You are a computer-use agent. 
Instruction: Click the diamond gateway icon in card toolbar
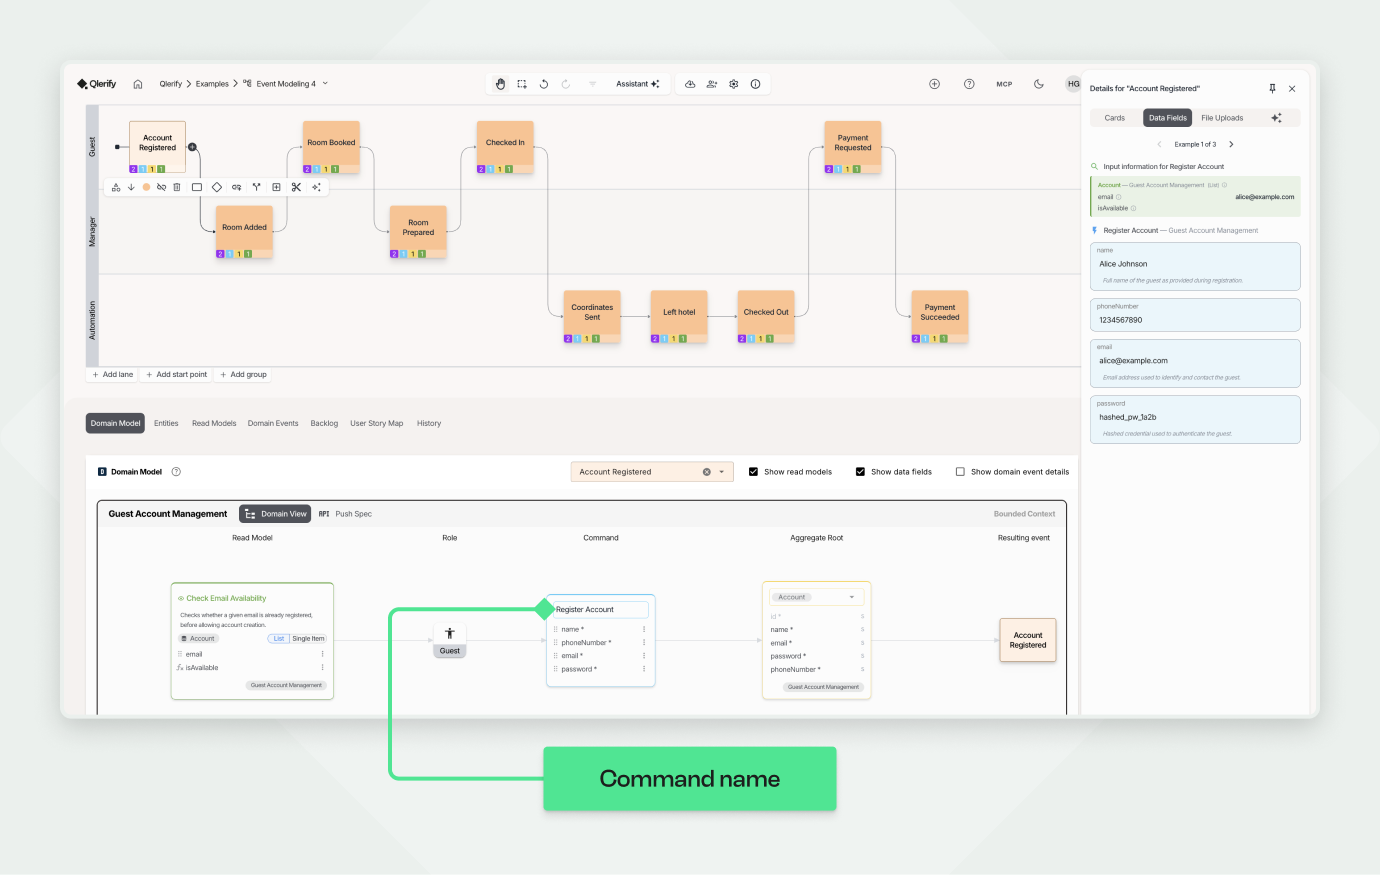(x=217, y=187)
